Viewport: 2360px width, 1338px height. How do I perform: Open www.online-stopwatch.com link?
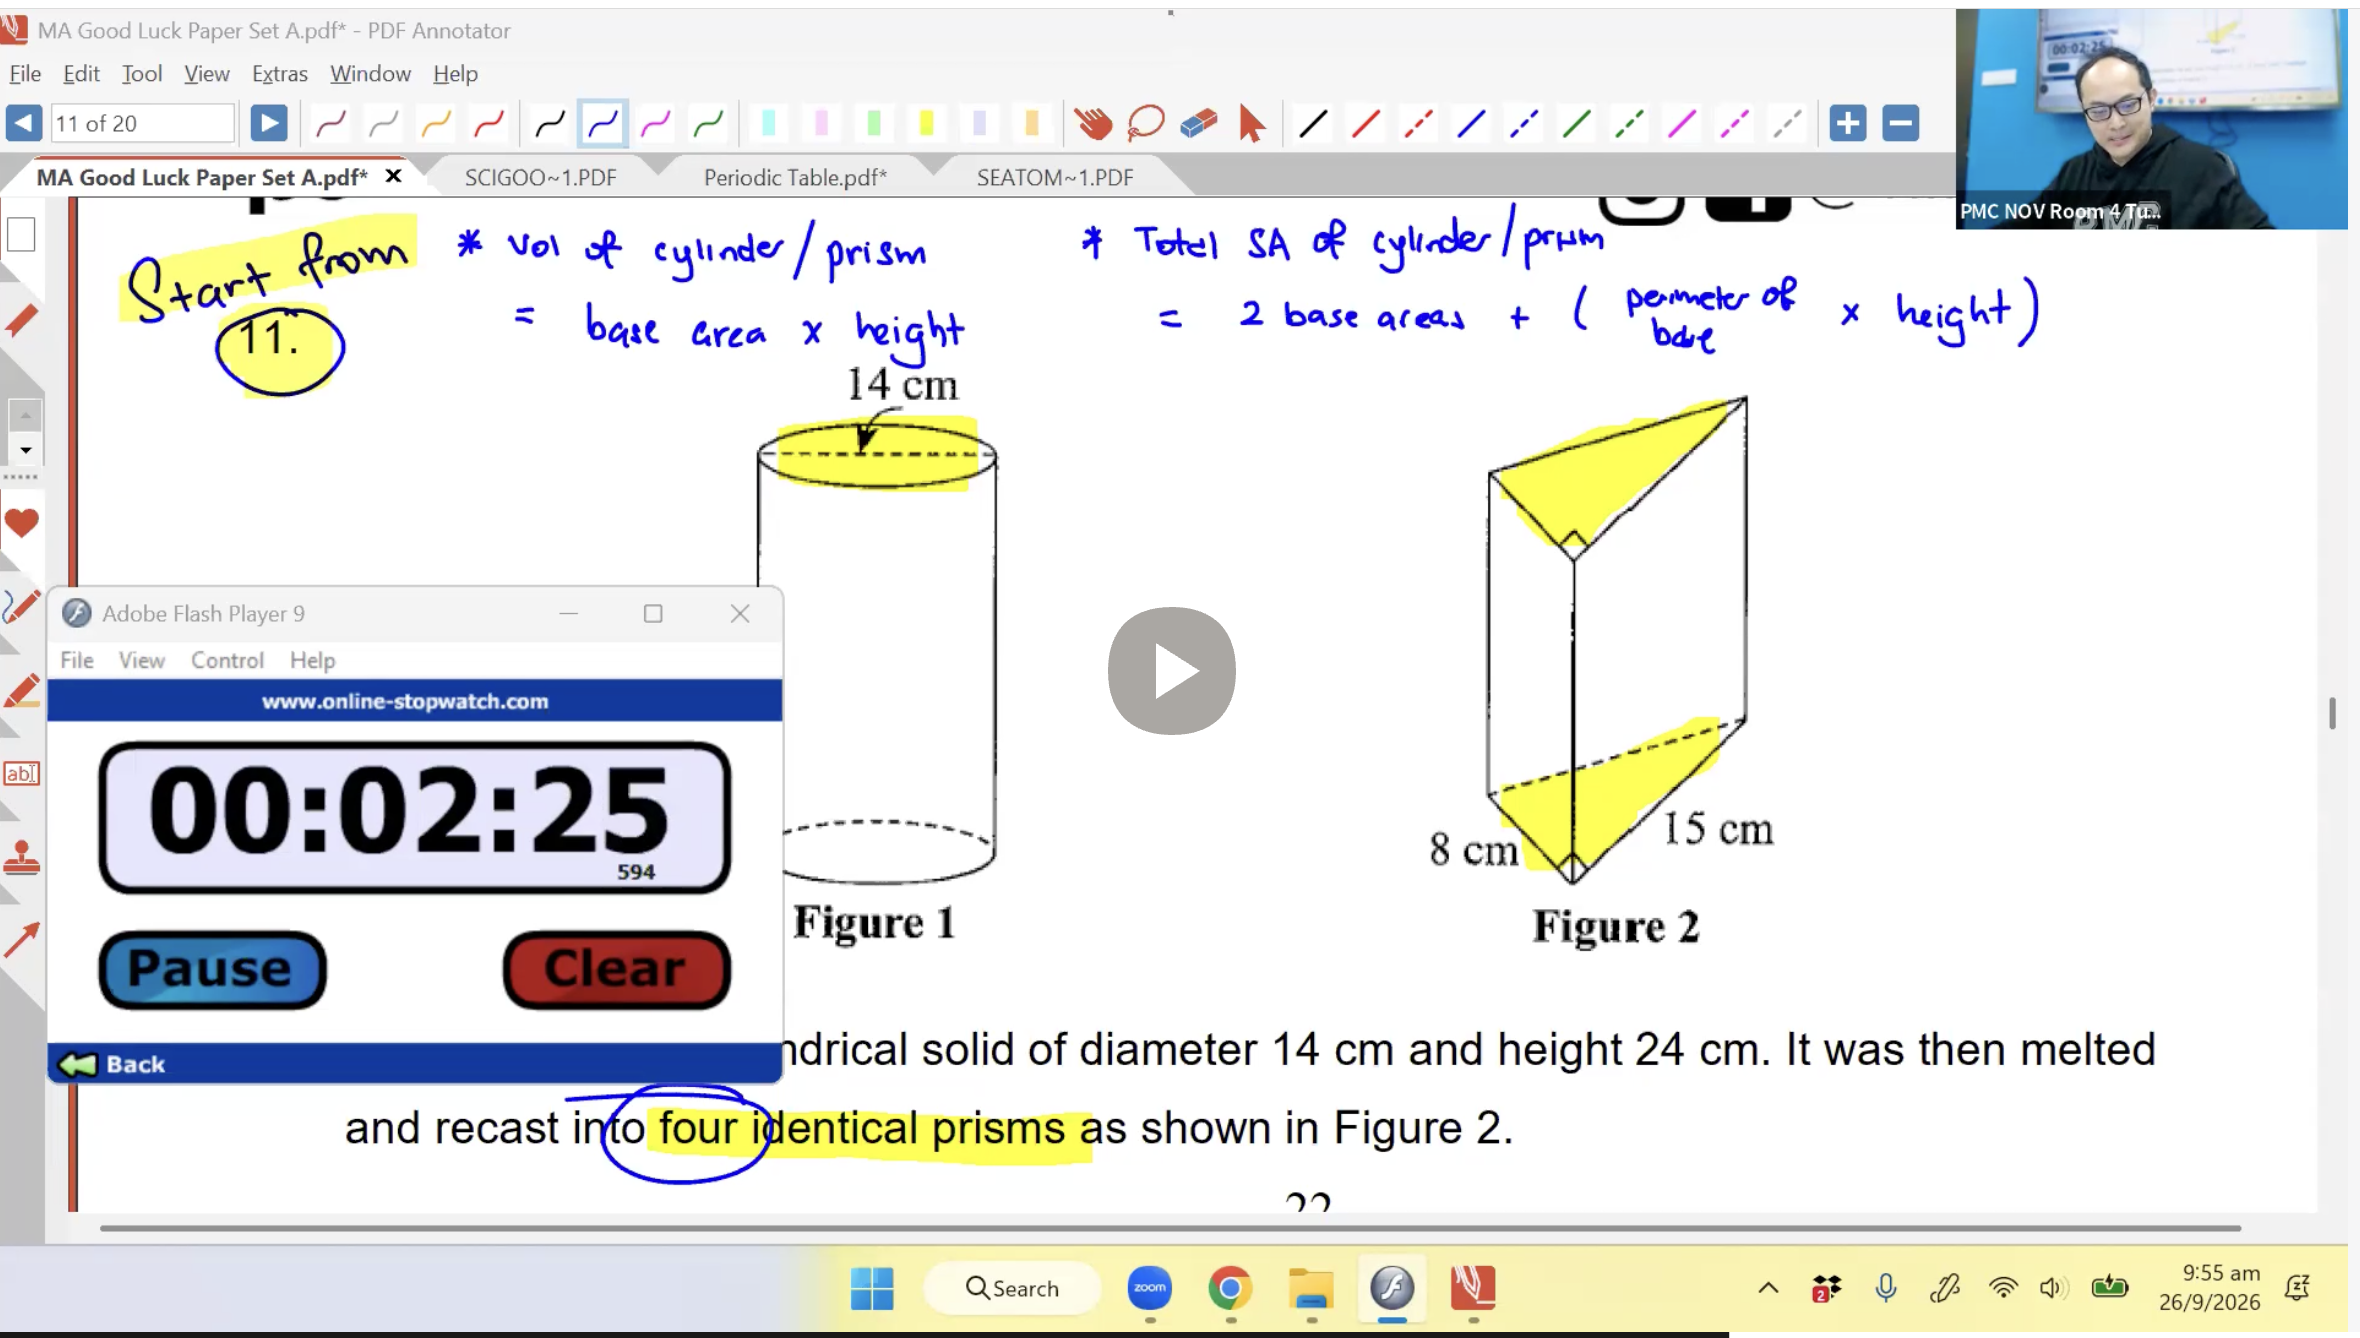[x=405, y=701]
